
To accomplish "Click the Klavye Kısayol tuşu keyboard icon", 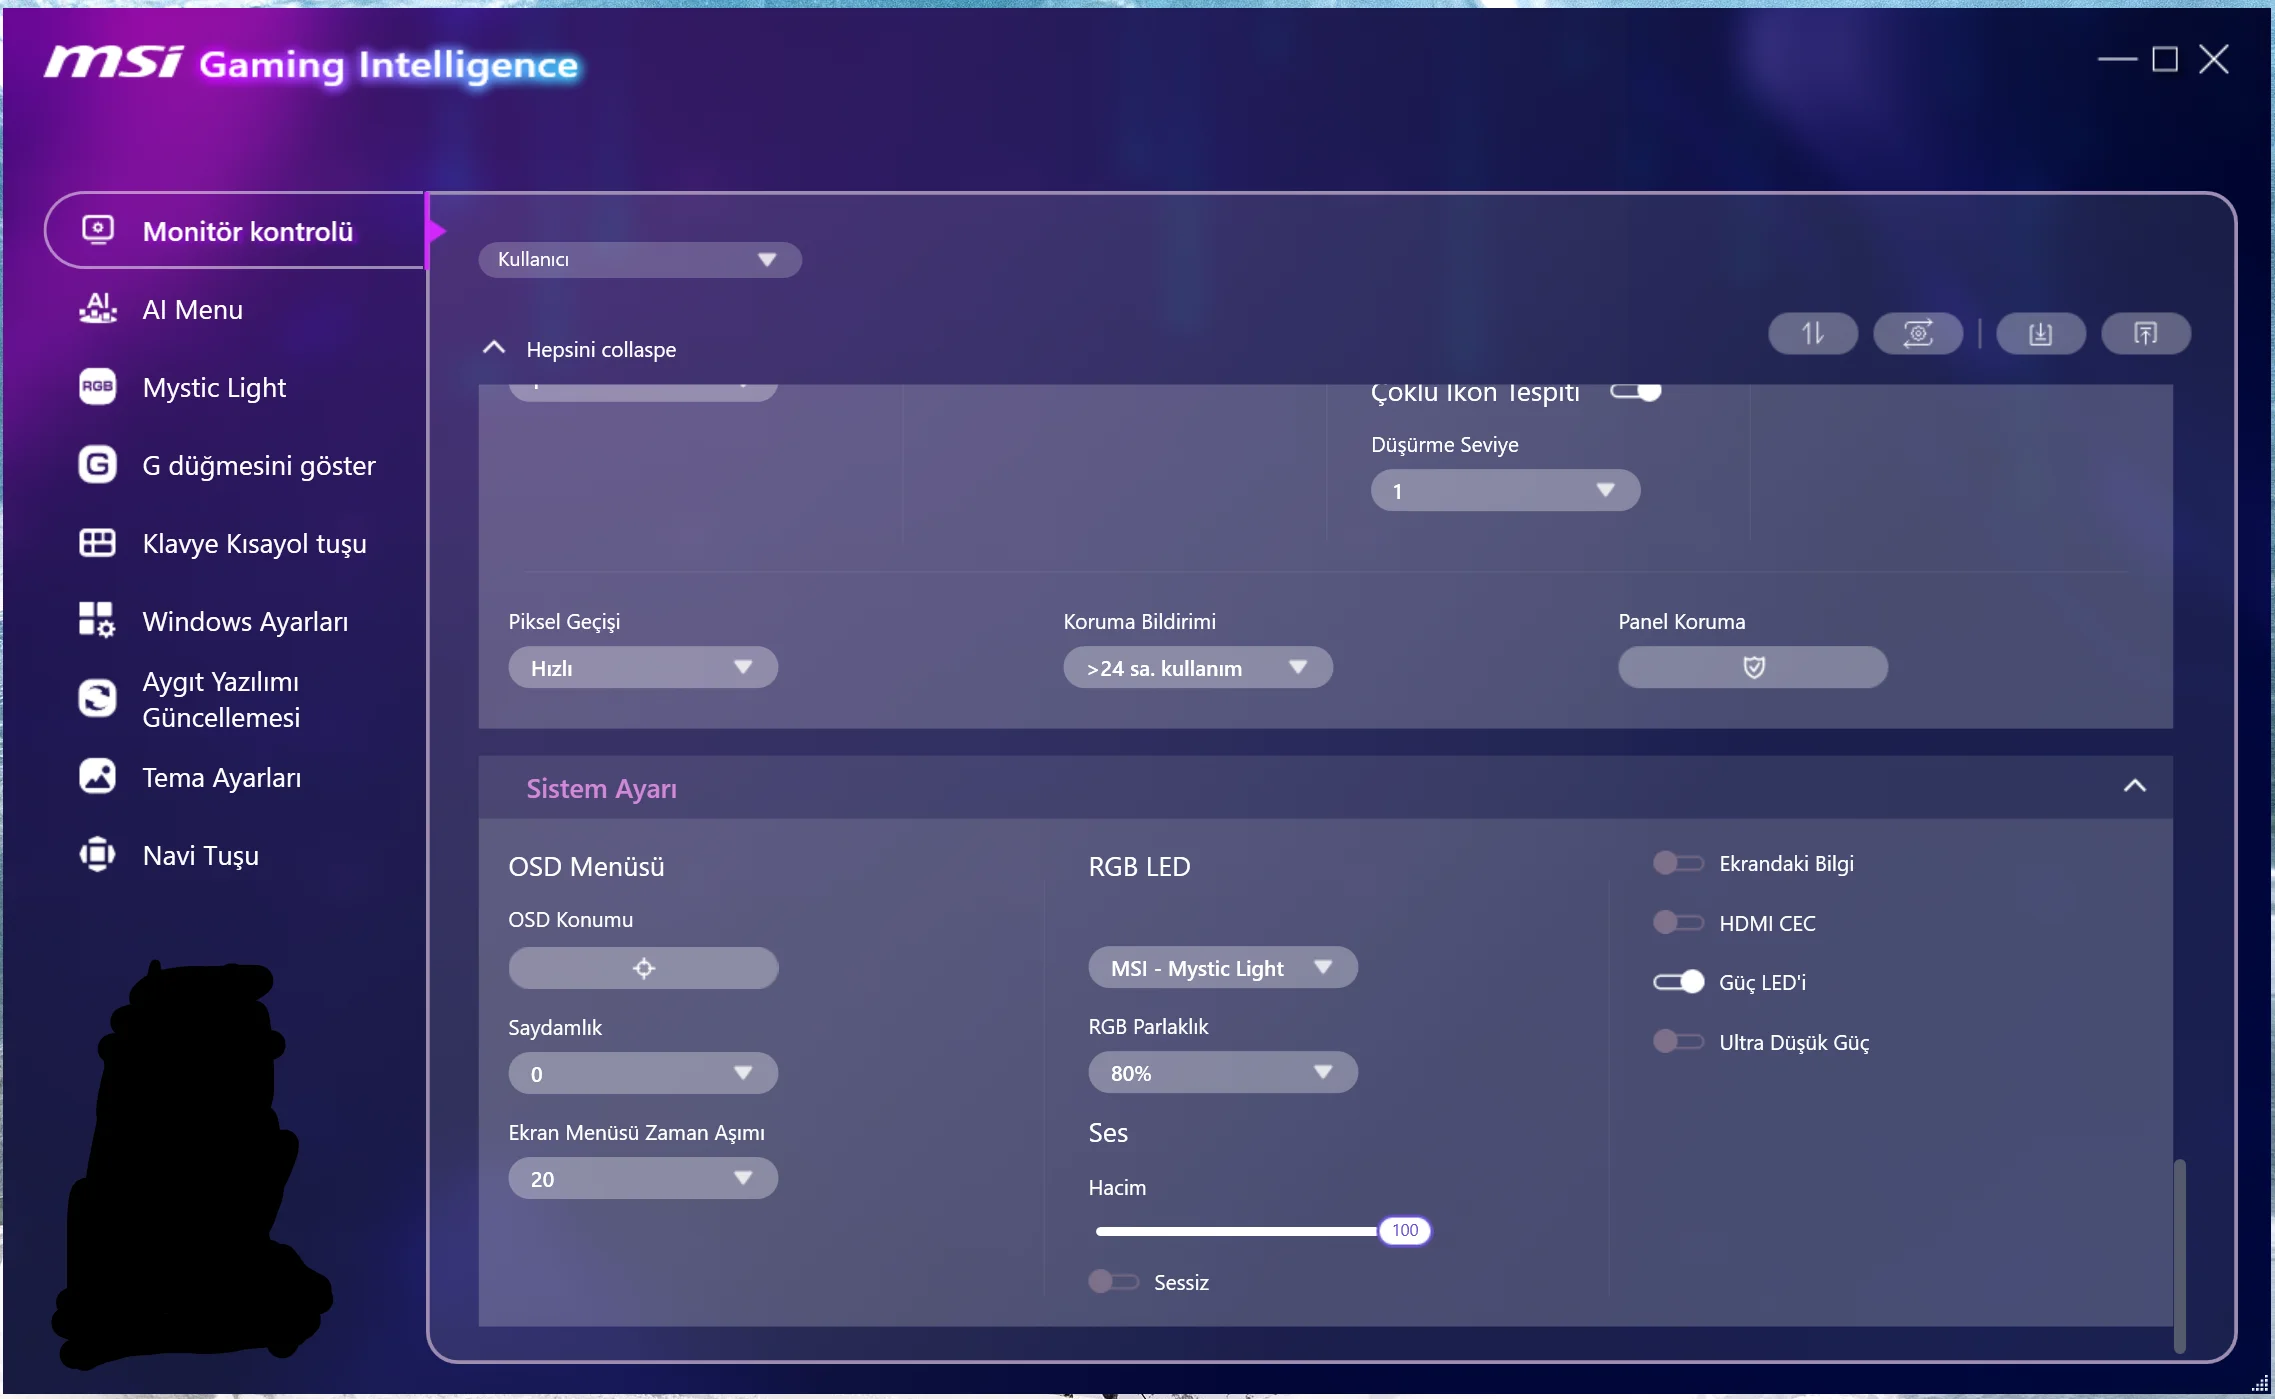I will pos(97,543).
